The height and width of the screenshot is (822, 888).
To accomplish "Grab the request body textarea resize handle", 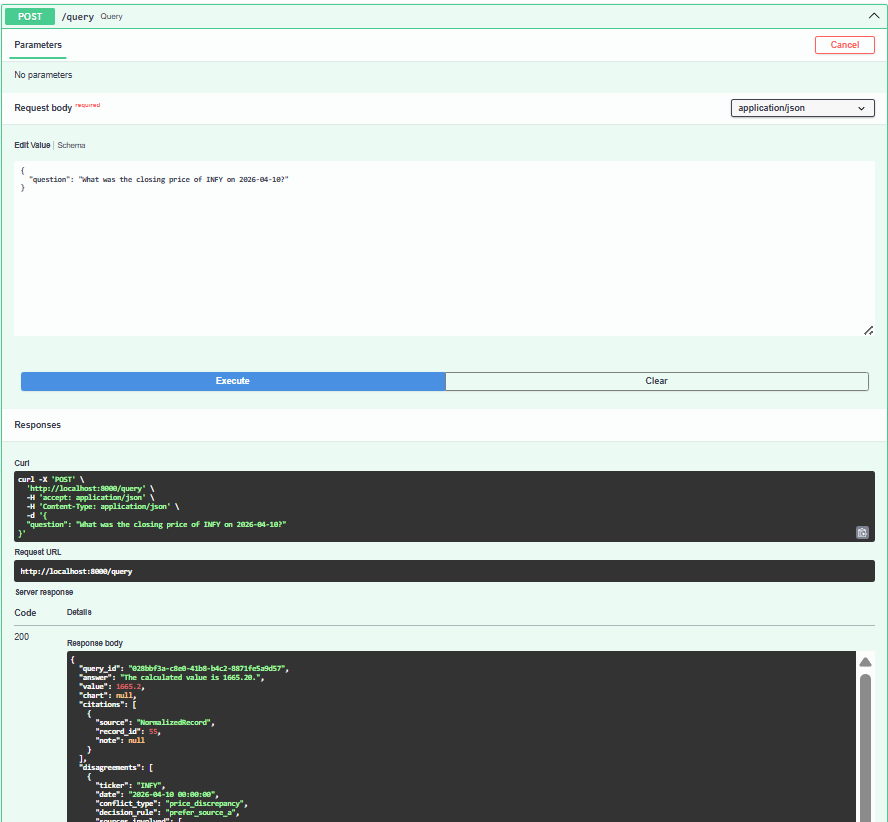I will [869, 330].
